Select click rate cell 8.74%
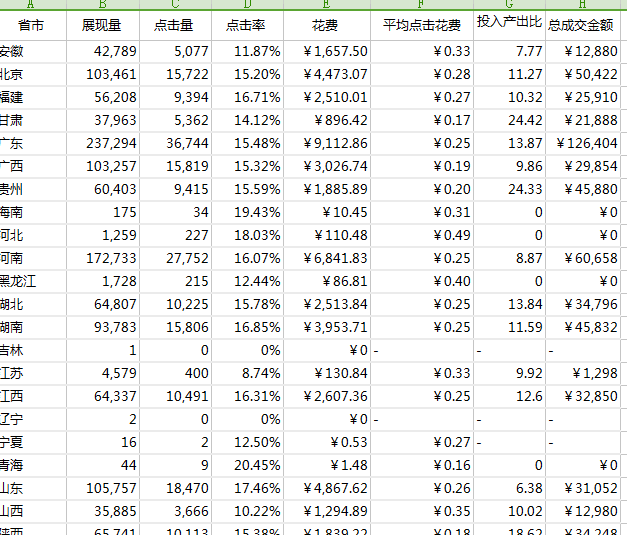 tap(247, 373)
